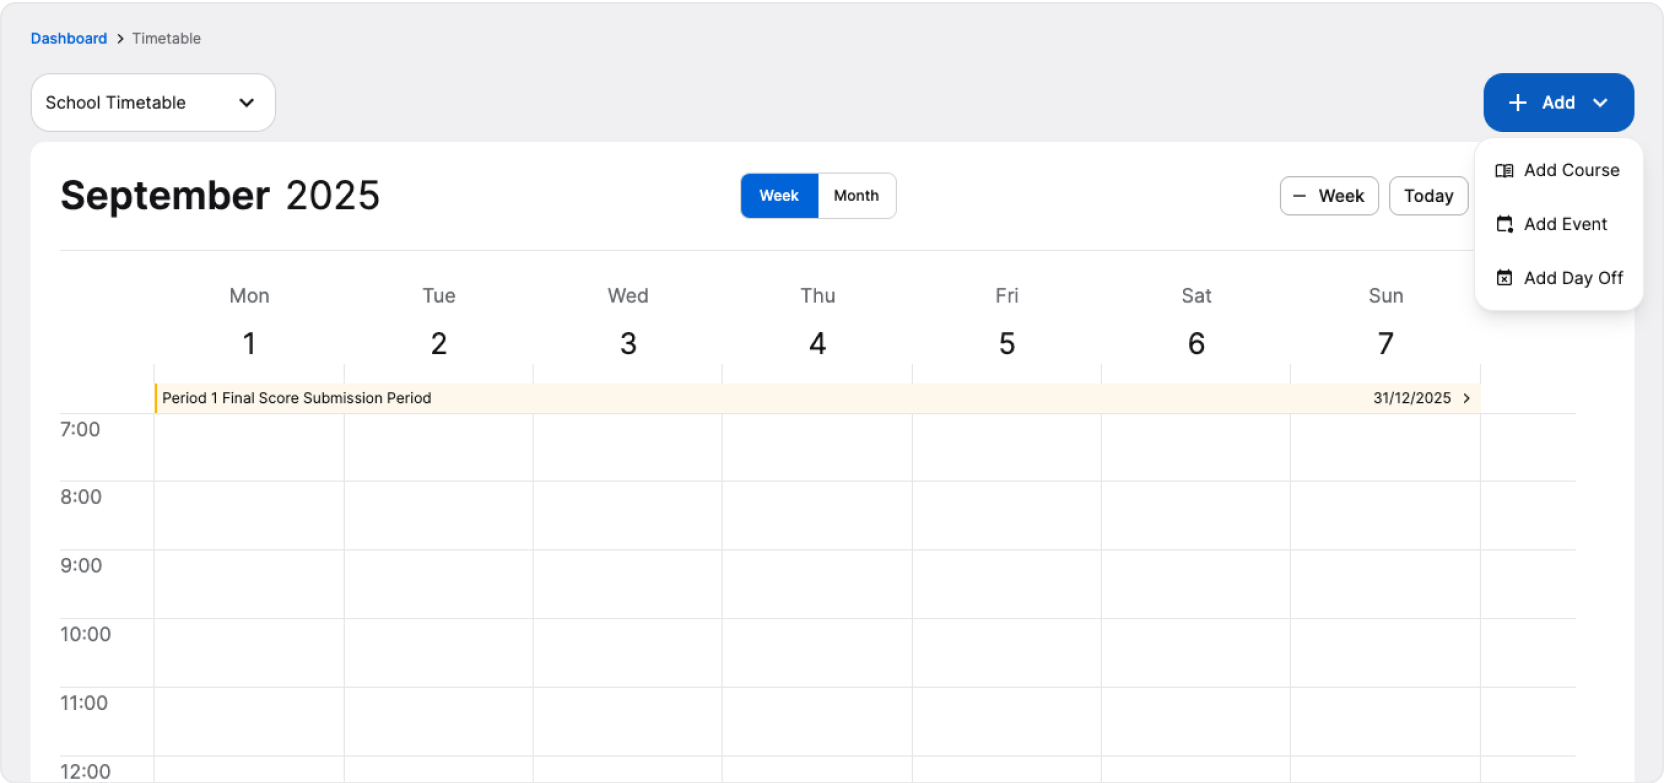Click the Add Event calendar icon
Screen dimensions: 1664x783
1504,224
